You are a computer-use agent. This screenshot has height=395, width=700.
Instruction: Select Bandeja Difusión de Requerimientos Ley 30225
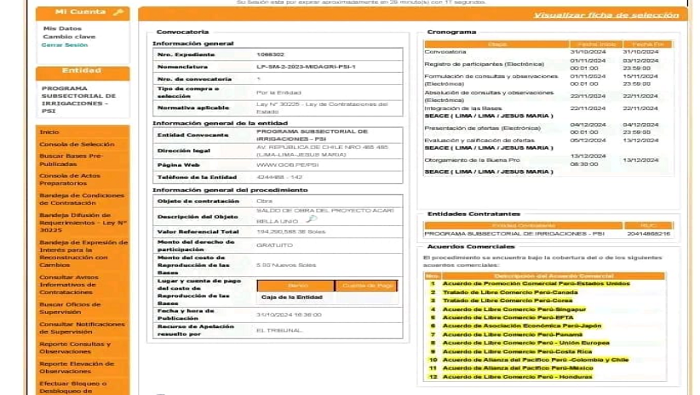pos(83,222)
